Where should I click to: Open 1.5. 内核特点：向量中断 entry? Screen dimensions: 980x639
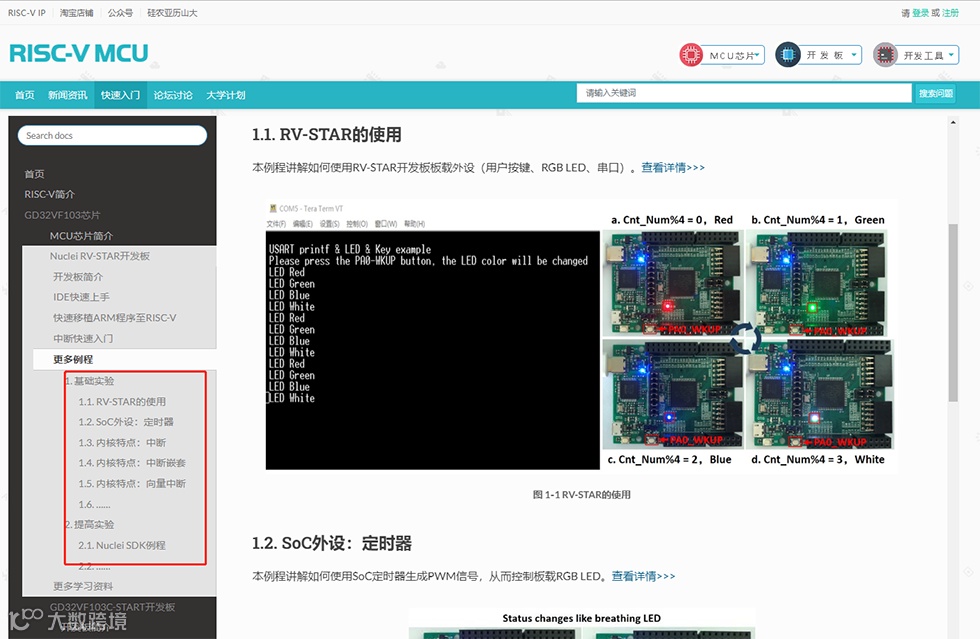132,484
